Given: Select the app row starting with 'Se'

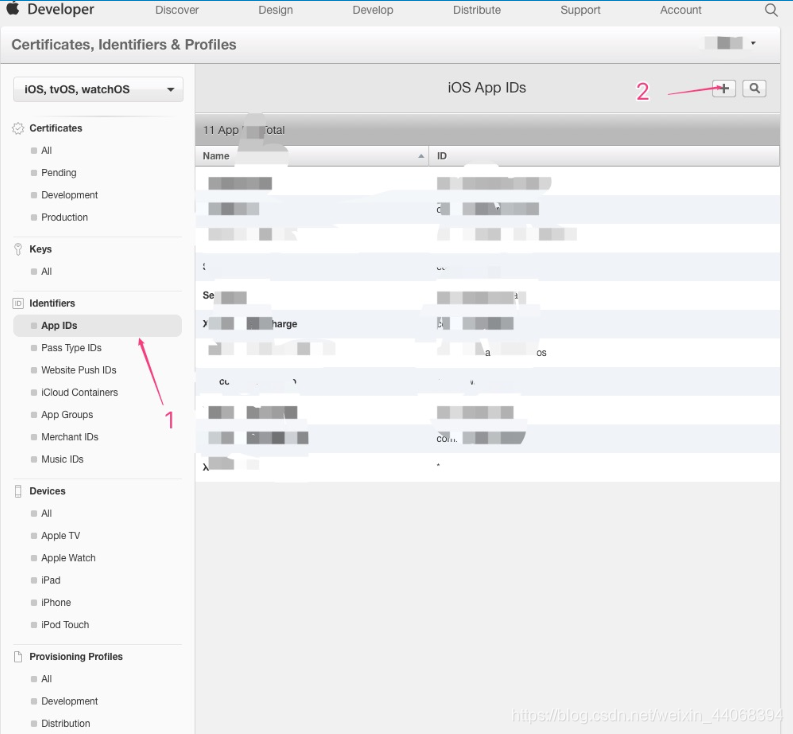Looking at the screenshot, I should pyautogui.click(x=488, y=296).
